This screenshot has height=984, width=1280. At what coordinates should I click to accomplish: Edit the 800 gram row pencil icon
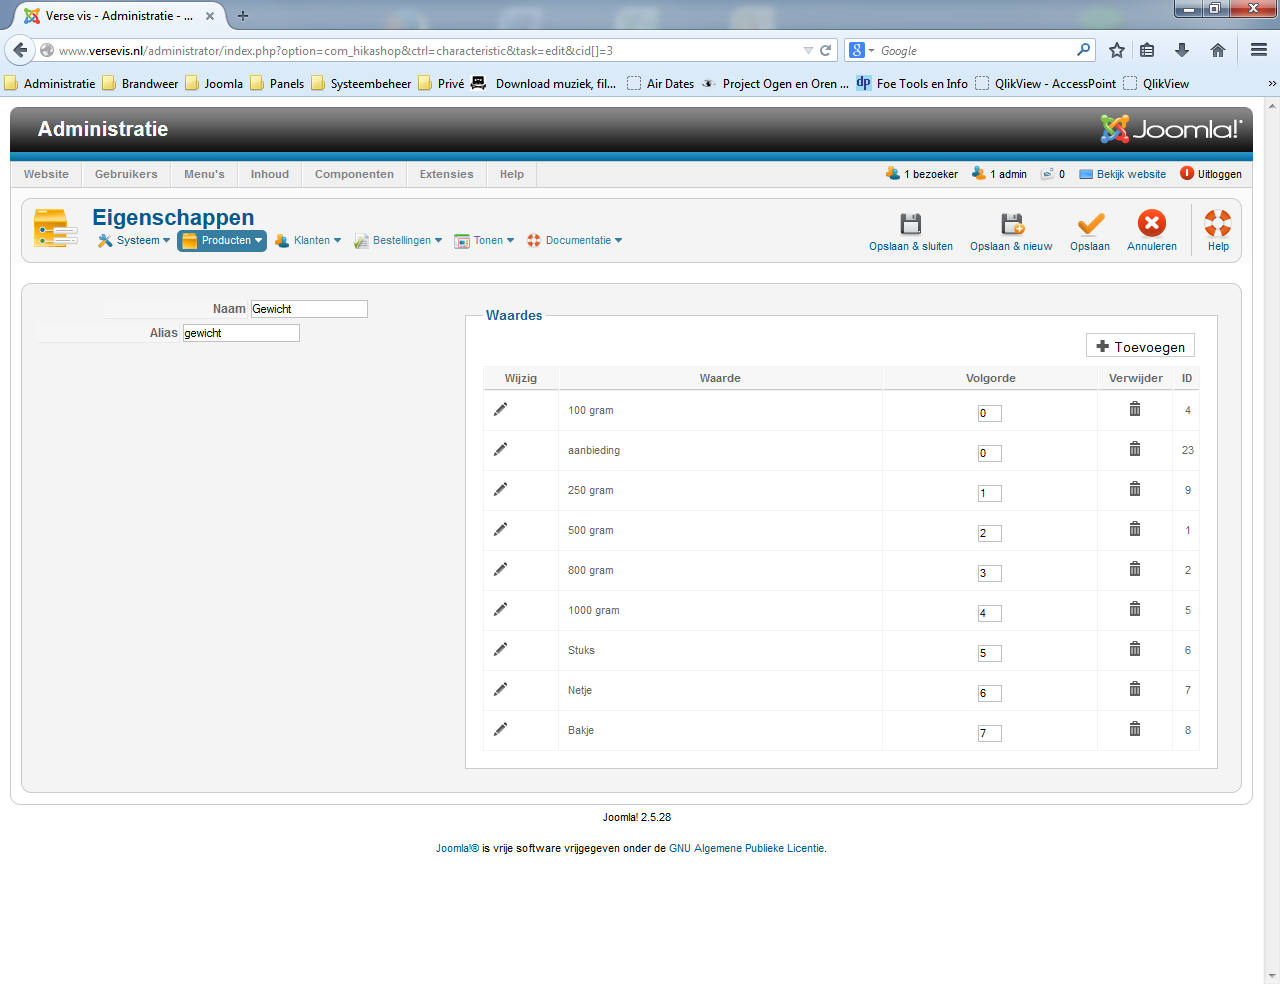500,569
